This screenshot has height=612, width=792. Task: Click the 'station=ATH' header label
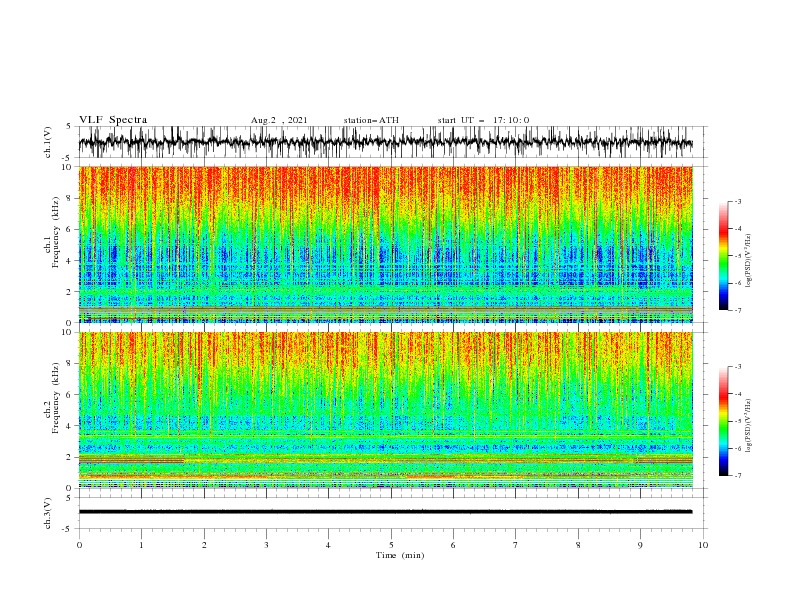(371, 120)
